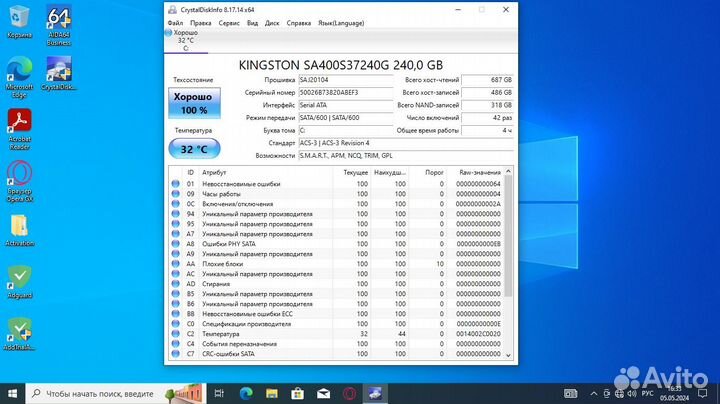
Task: Open the Правка menu
Action: tap(200, 23)
